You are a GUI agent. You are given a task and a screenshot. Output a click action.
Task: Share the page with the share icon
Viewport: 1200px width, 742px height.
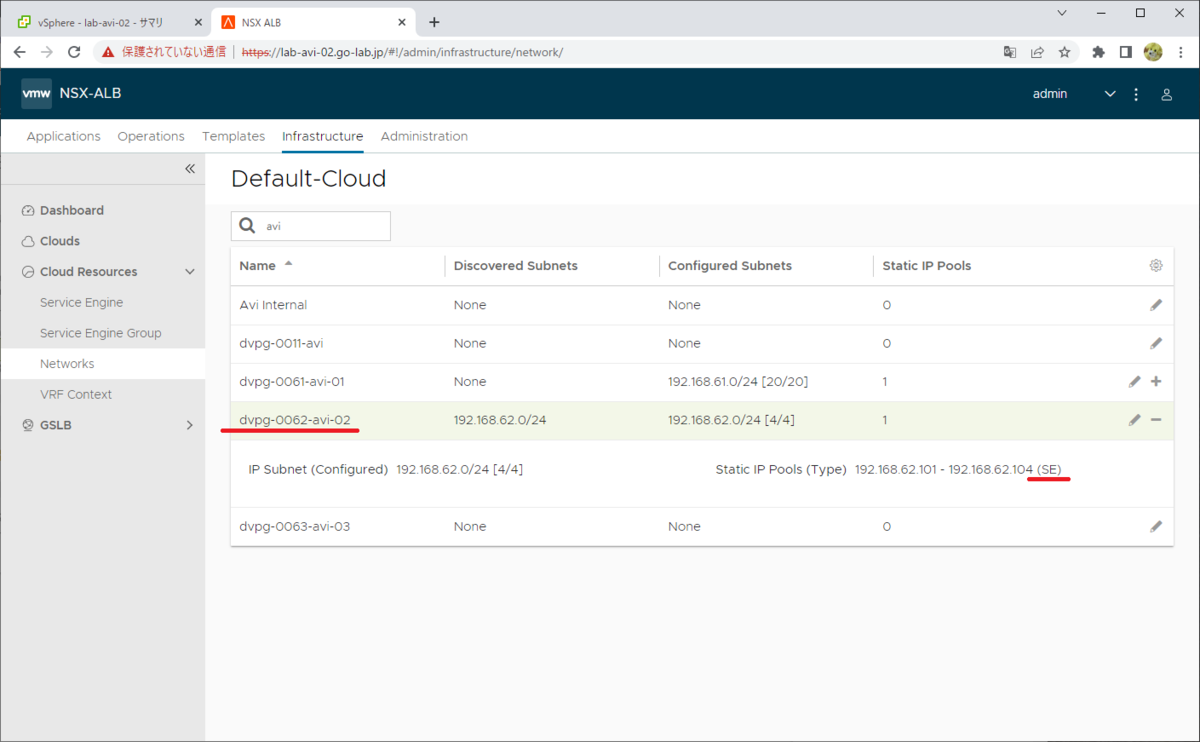(1037, 52)
